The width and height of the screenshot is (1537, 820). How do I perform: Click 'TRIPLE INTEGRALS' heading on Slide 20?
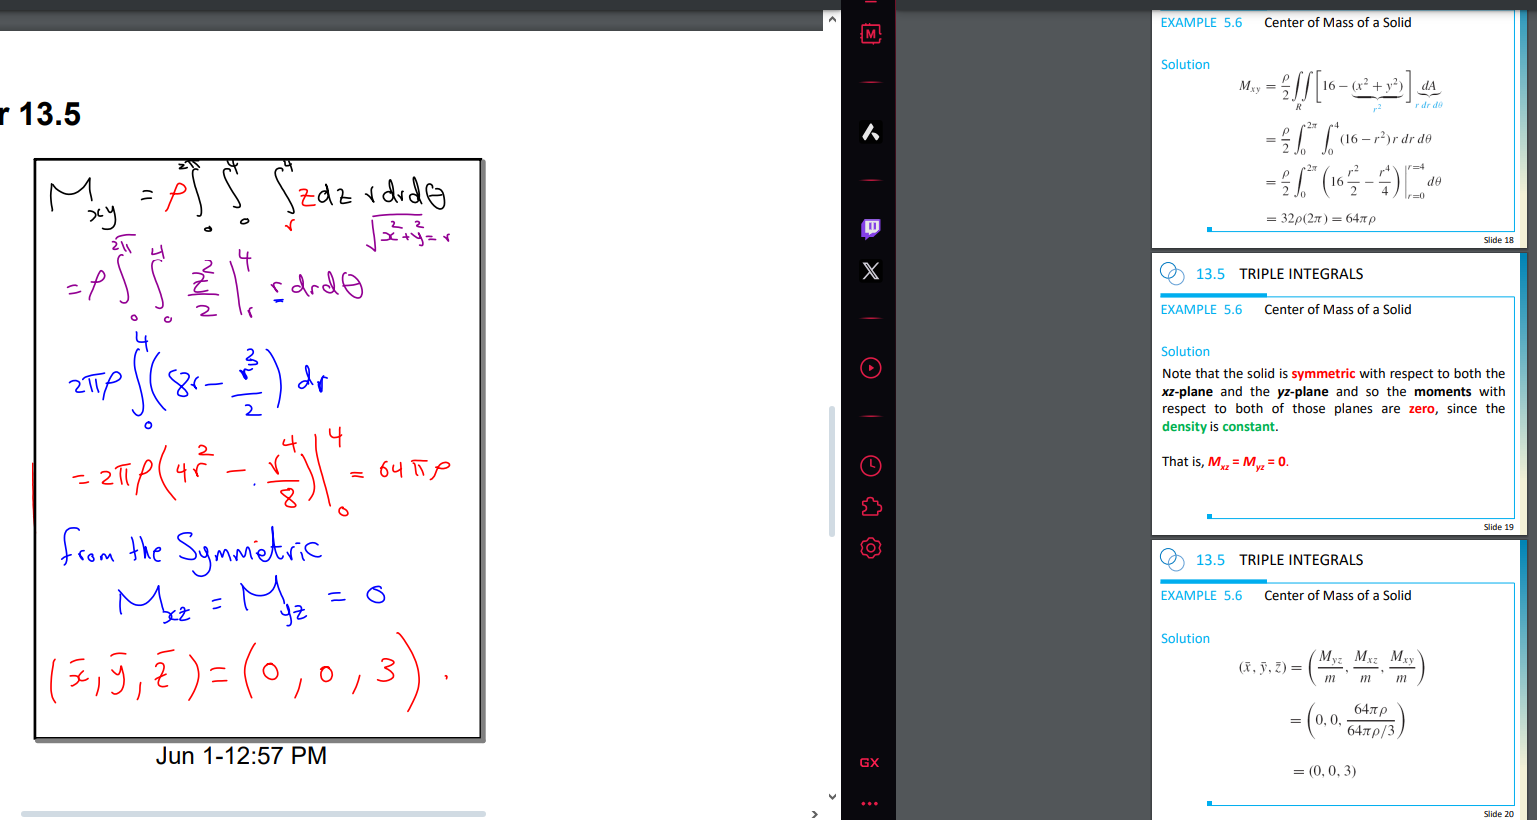1301,560
